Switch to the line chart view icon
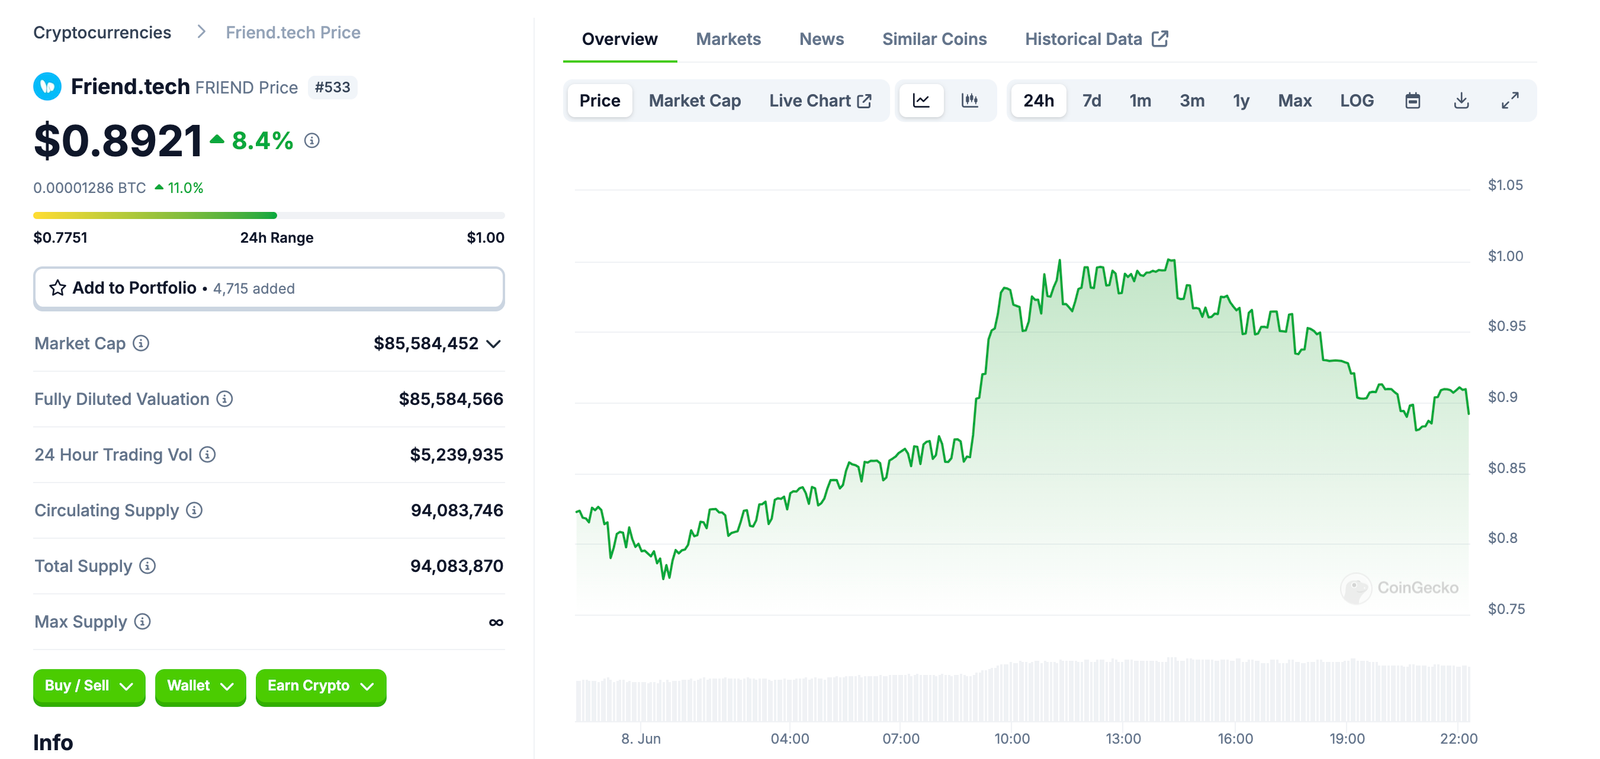This screenshot has height=759, width=1600. tap(921, 101)
